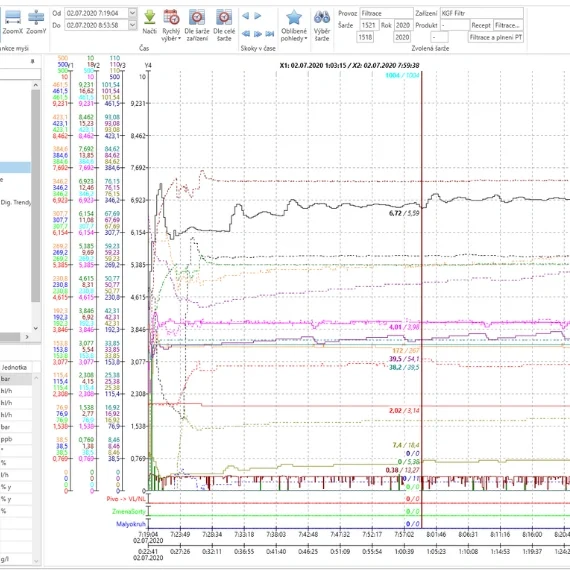This screenshot has height=570, width=570.
Task: Click the Y1 axis label
Action: (71, 65)
